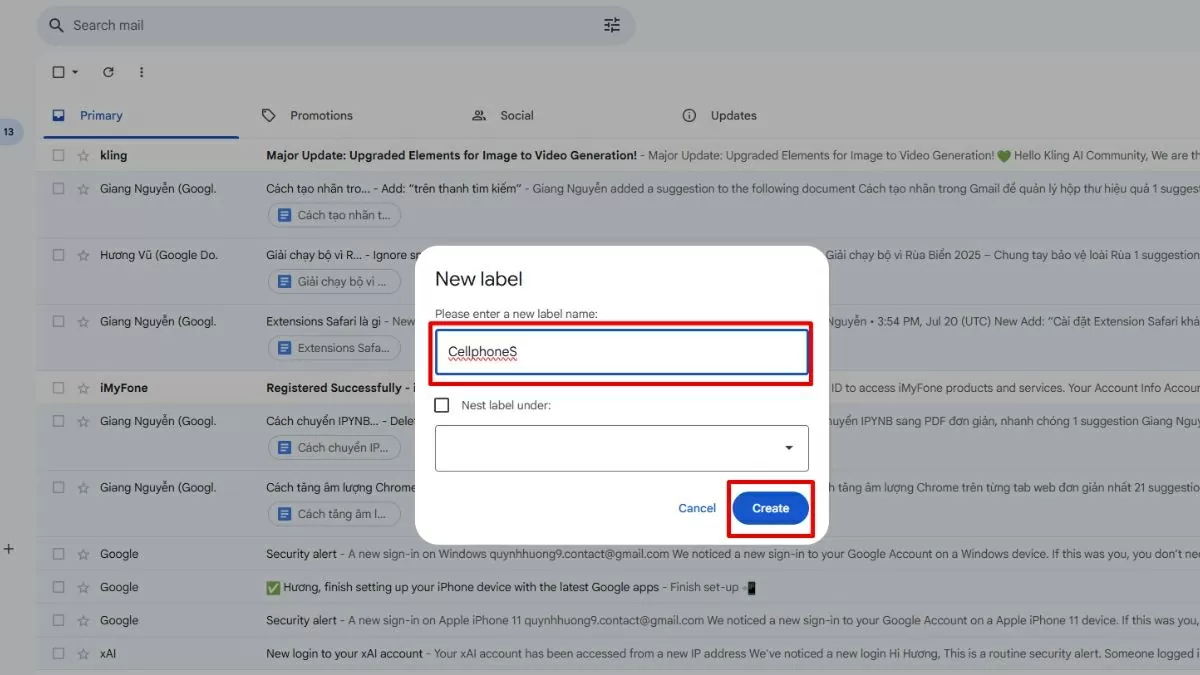Click the plus icon on left sidebar
The width and height of the screenshot is (1200, 675).
click(x=9, y=549)
